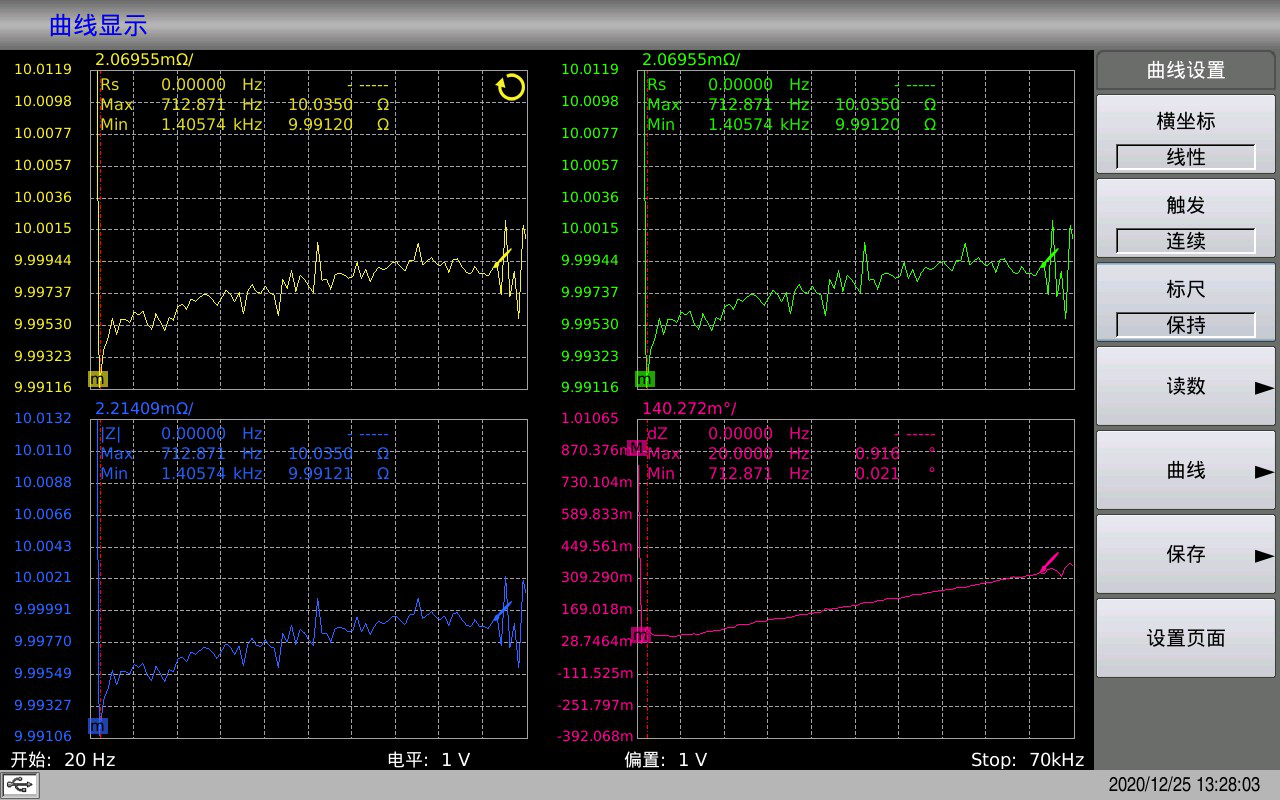Open the 设置页面 button
The height and width of the screenshot is (800, 1280).
pos(1186,638)
